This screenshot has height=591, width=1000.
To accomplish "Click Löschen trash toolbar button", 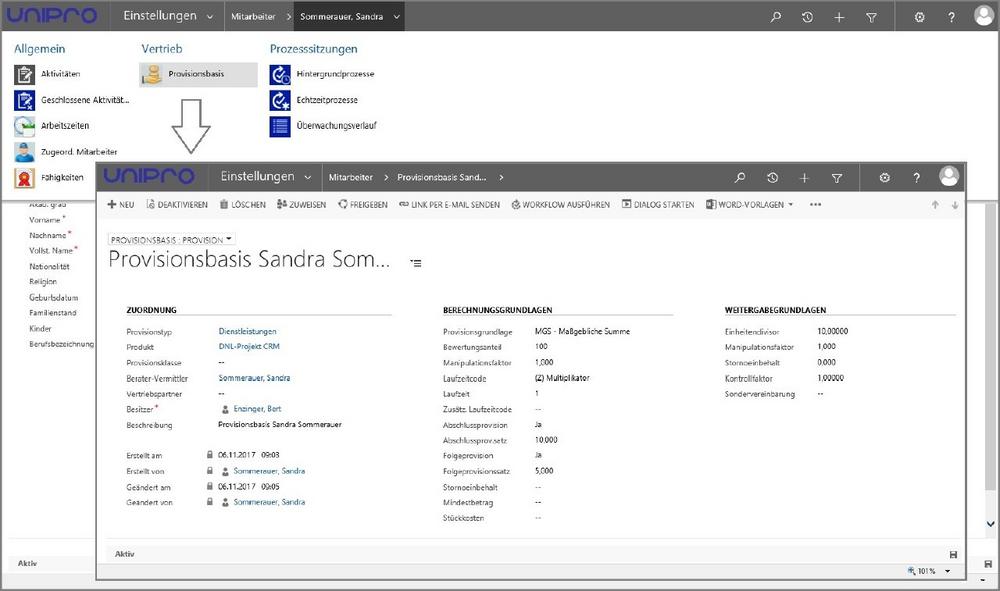I will 242,205.
